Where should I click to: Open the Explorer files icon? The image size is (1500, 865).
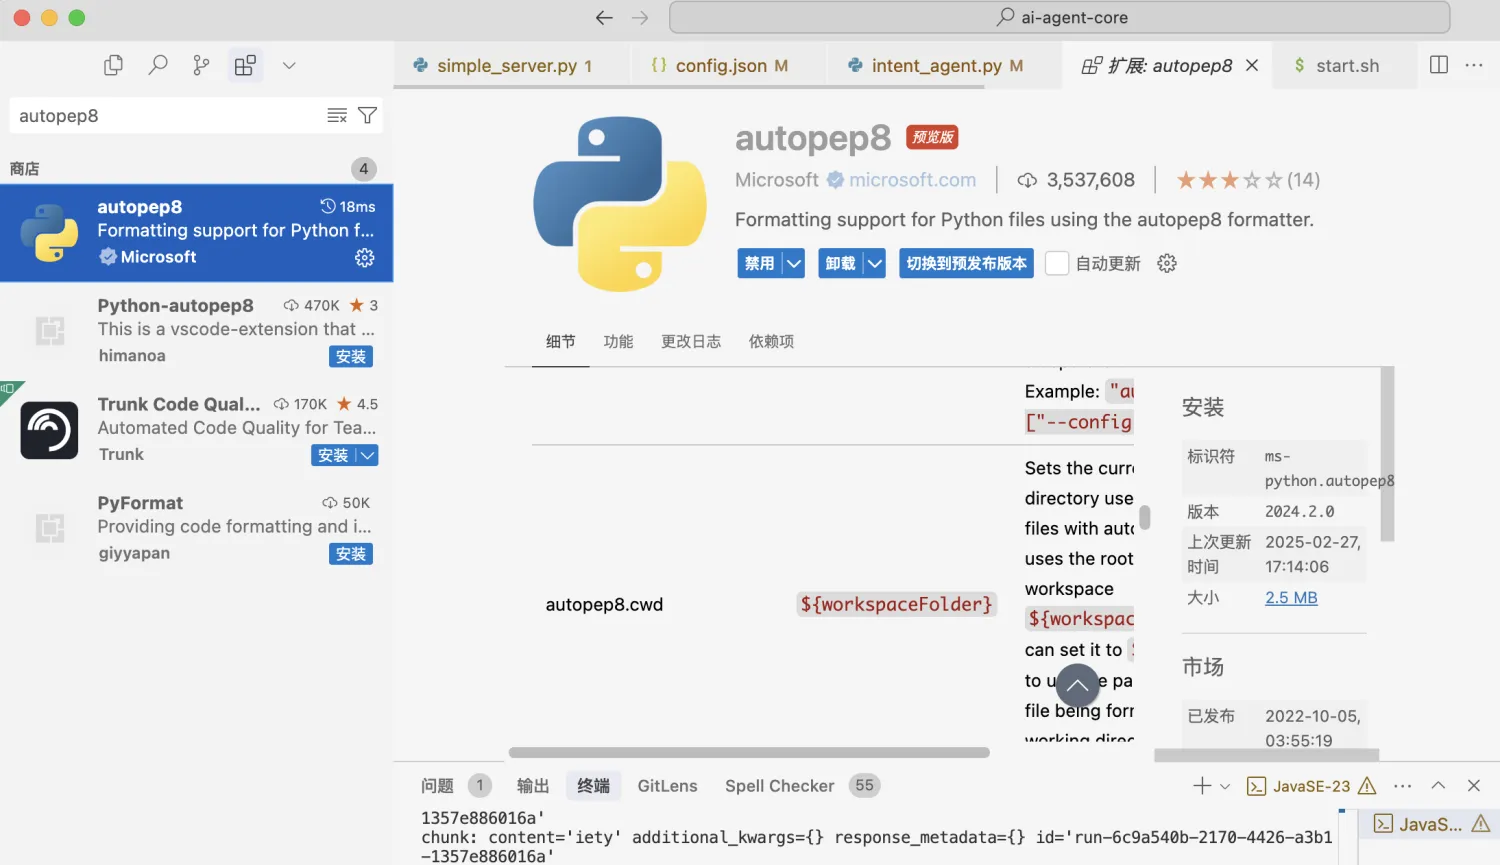pos(113,66)
